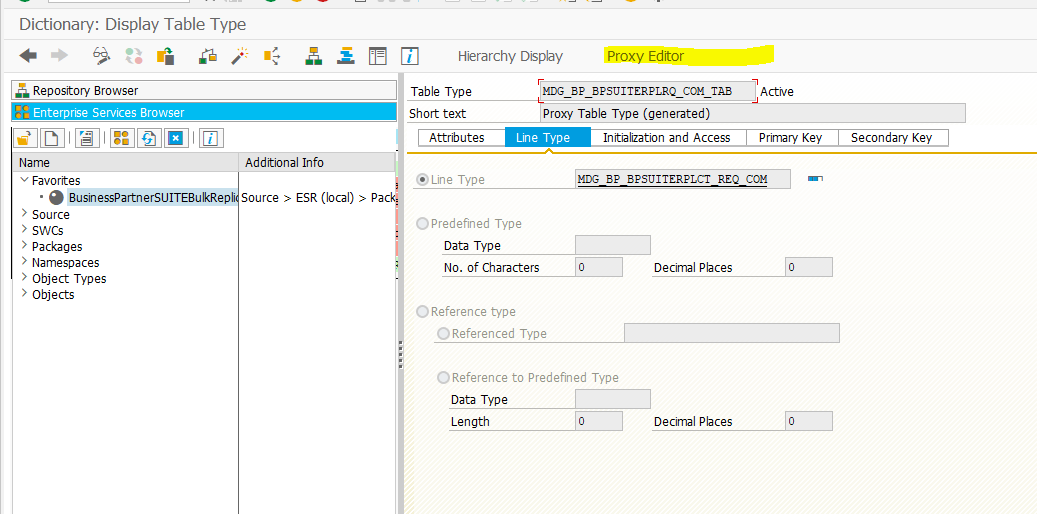
Task: Open the MDG_BP_BPSUITERPLCT_REQ_COM line type link
Action: (x=672, y=179)
